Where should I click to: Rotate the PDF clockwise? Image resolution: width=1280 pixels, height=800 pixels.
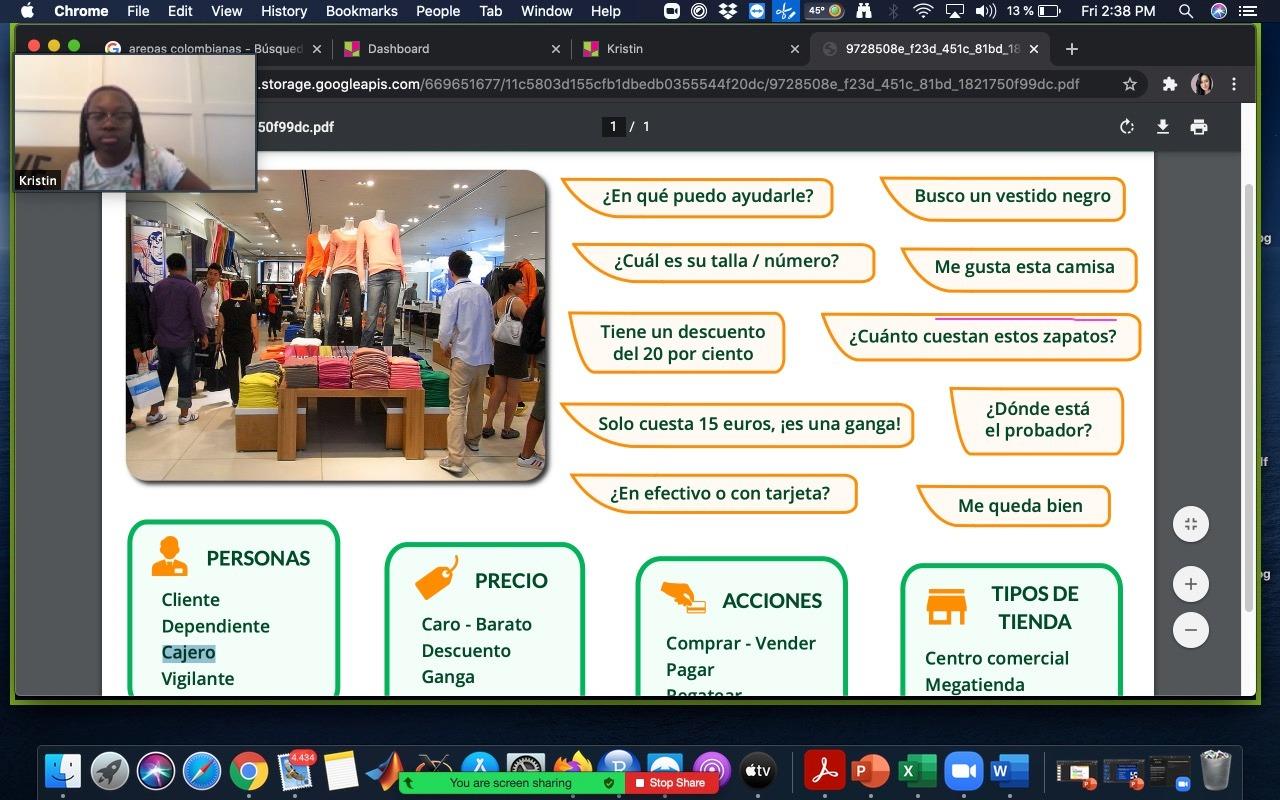(1127, 127)
